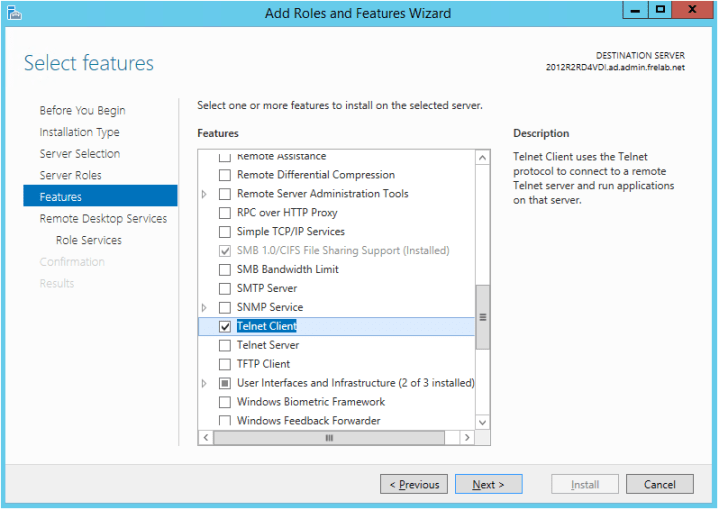Expand the SNMP Service node
Screen dimensions: 719x510
pyautogui.click(x=205, y=308)
